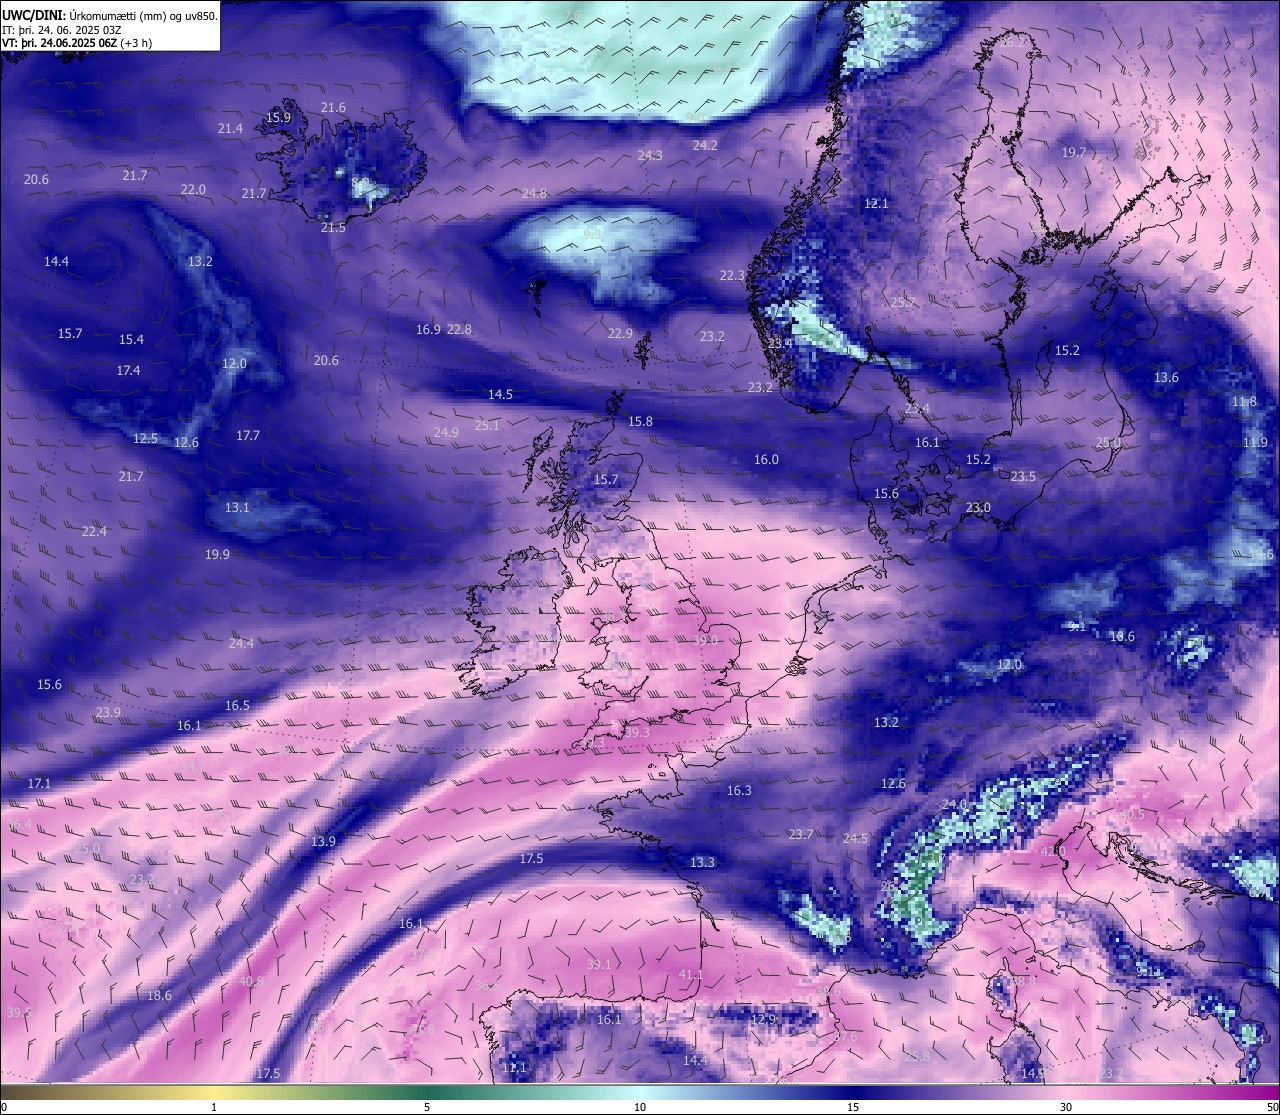Click the map value 13.1
1280x1115 pixels.
point(237,508)
